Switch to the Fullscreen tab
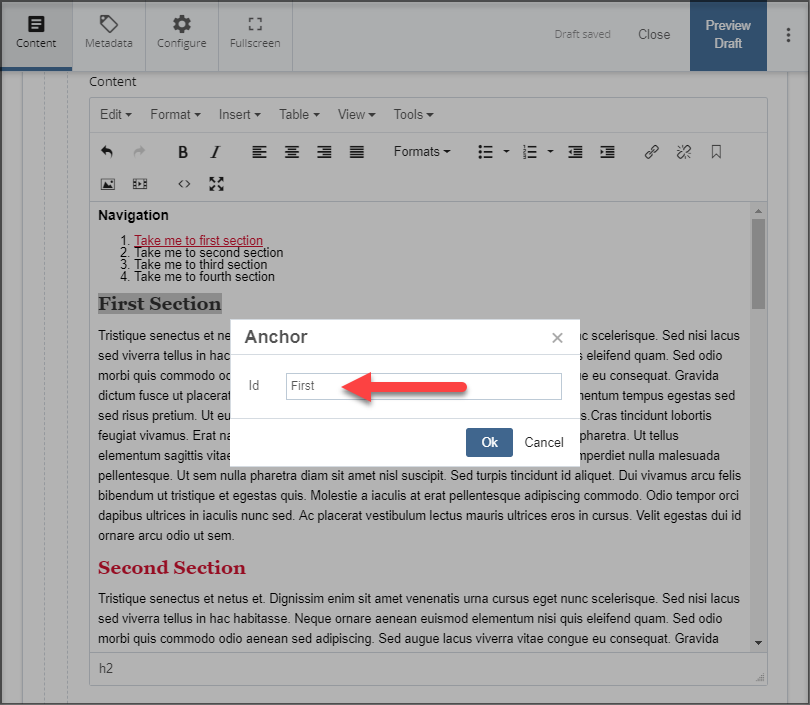 click(255, 35)
